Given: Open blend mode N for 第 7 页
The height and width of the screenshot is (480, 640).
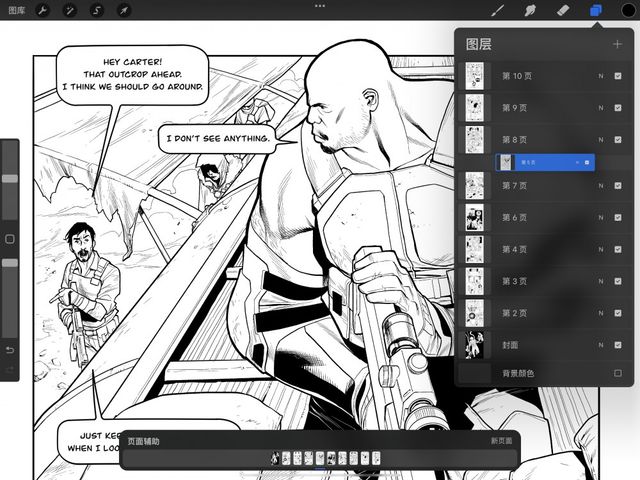Looking at the screenshot, I should pos(601,186).
